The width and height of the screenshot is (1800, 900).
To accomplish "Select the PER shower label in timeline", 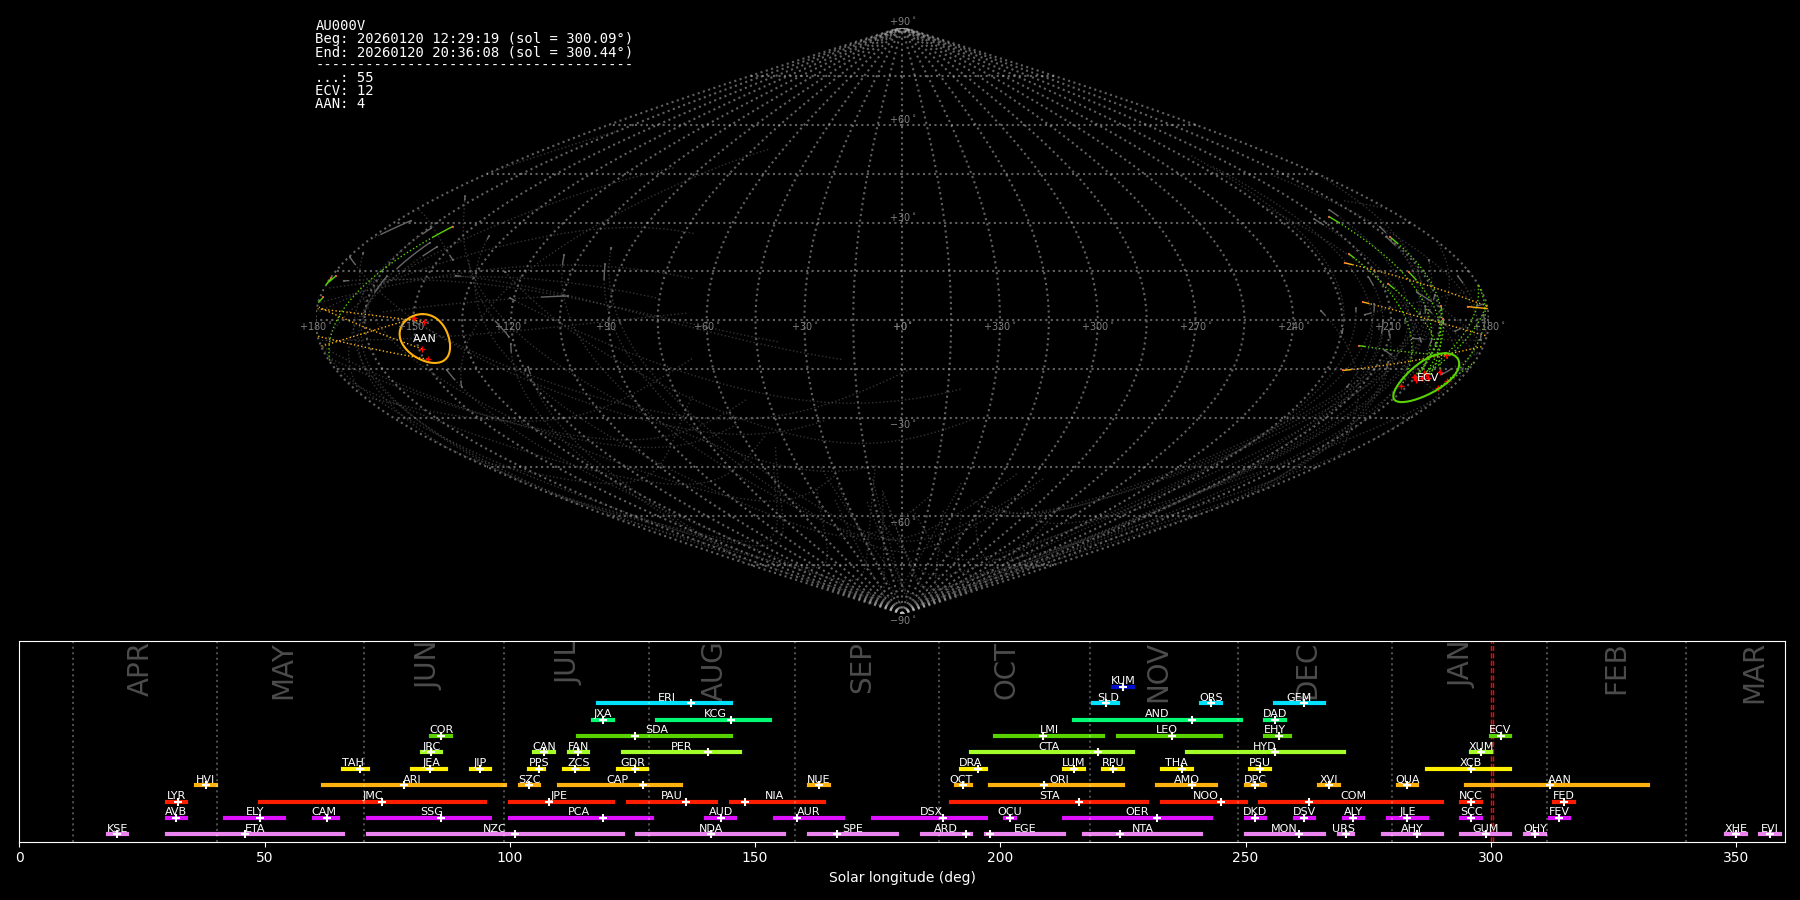I will coord(681,747).
